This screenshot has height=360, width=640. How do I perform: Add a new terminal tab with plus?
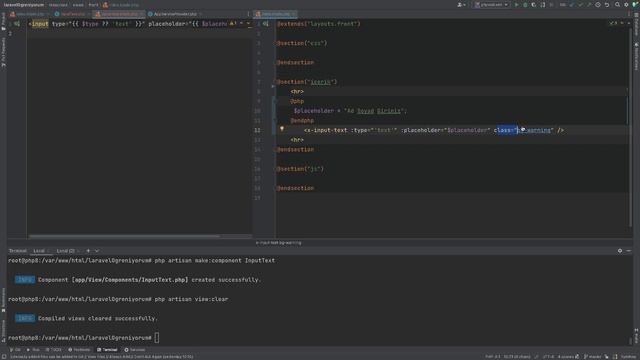coord(88,251)
